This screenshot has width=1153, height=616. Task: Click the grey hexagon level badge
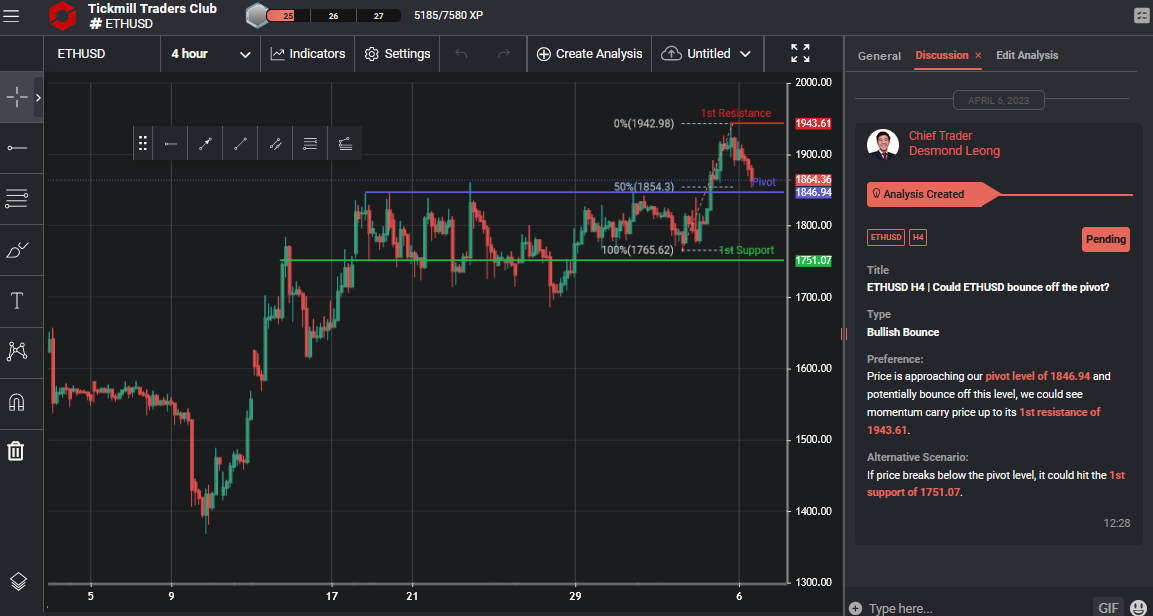[x=257, y=15]
